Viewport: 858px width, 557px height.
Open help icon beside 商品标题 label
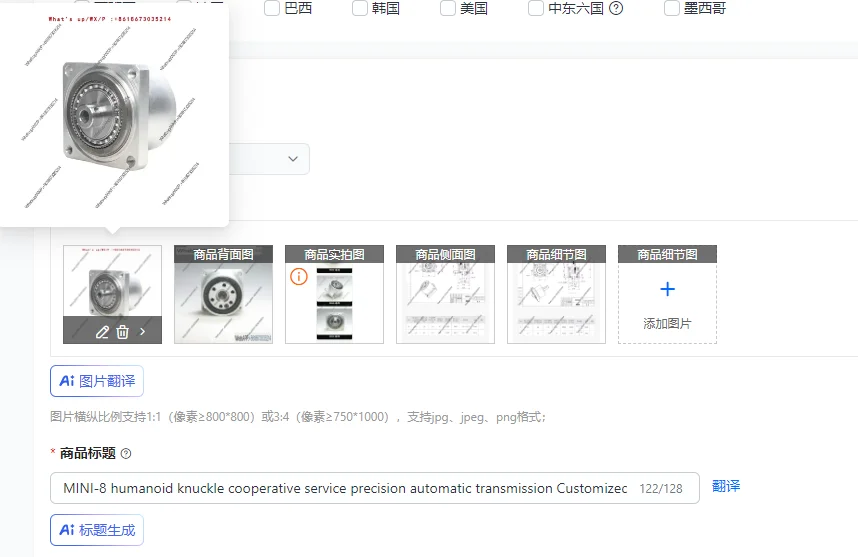point(126,454)
